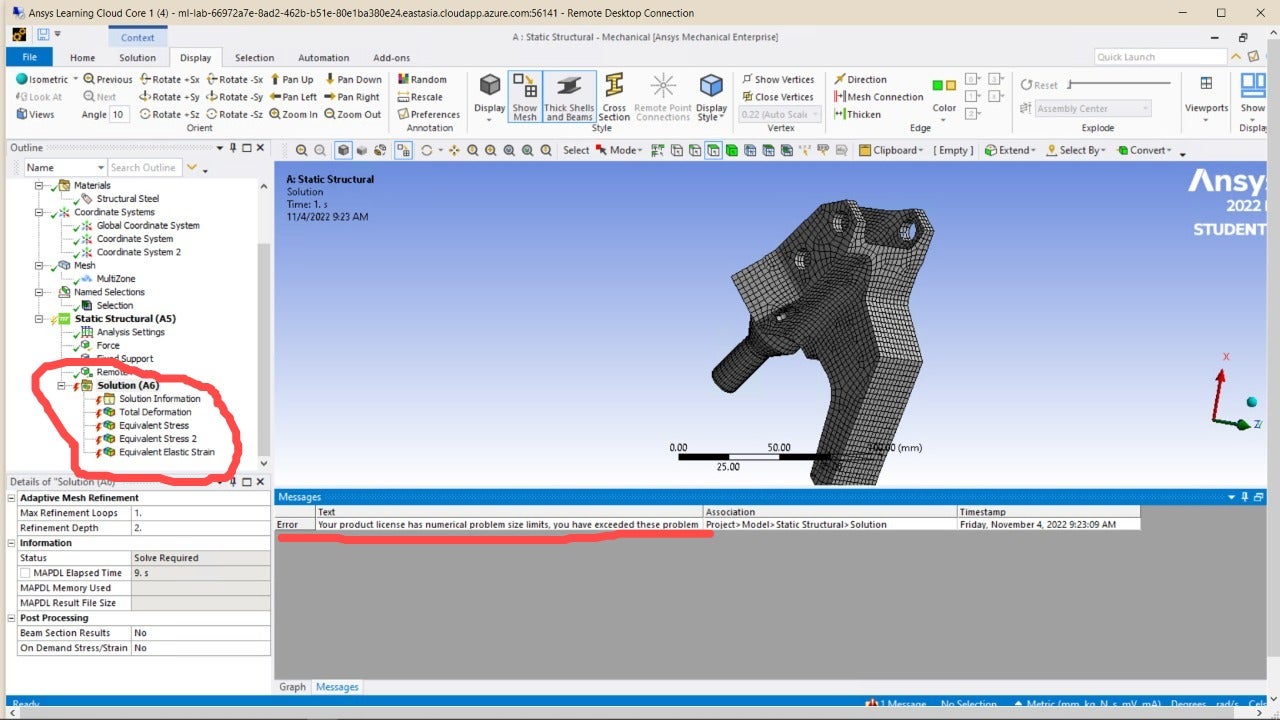This screenshot has width=1280, height=720.
Task: Click the pan crosshair icon in graphics toolbar
Action: [454, 150]
